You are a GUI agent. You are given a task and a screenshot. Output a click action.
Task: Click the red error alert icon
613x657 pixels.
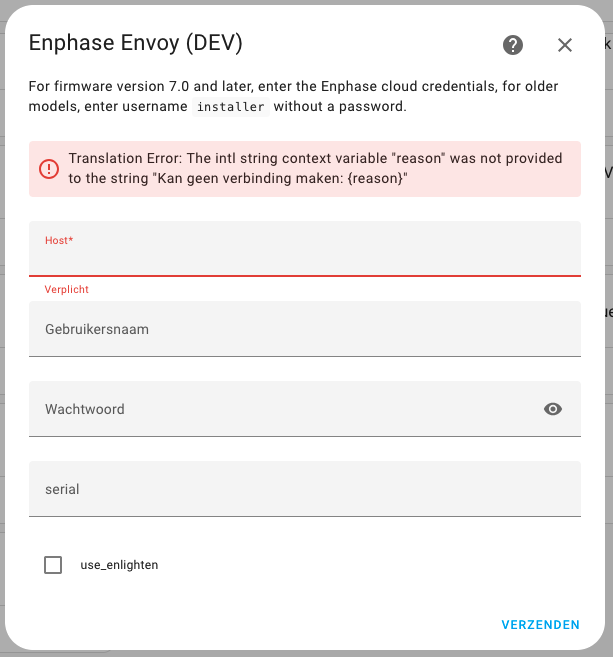pyautogui.click(x=49, y=169)
